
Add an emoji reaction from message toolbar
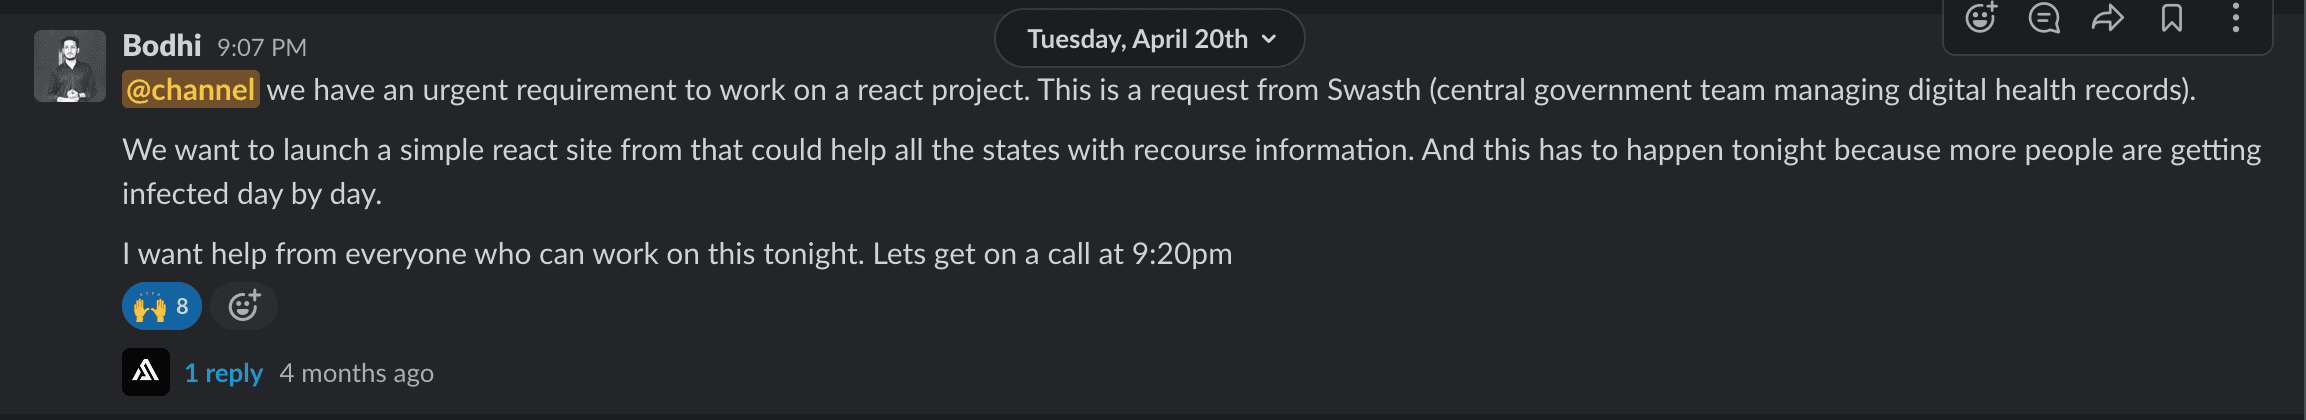point(1981,18)
